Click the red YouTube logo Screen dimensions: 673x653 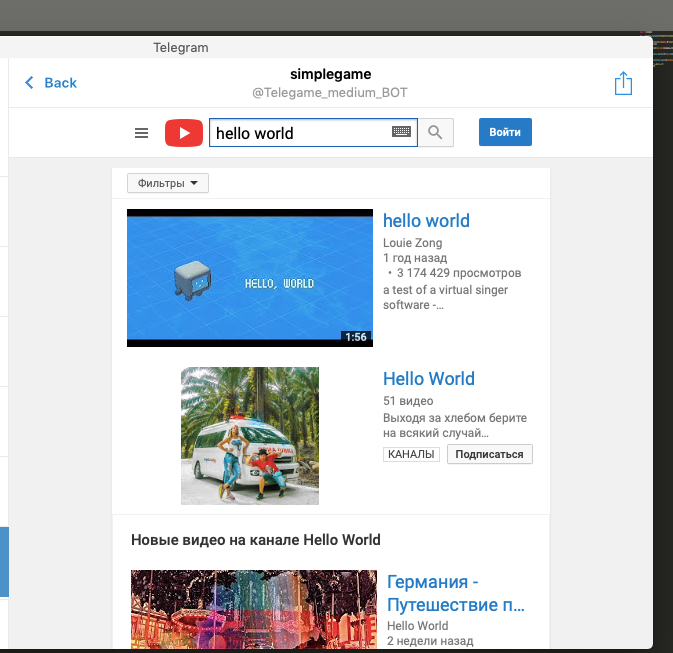point(184,133)
